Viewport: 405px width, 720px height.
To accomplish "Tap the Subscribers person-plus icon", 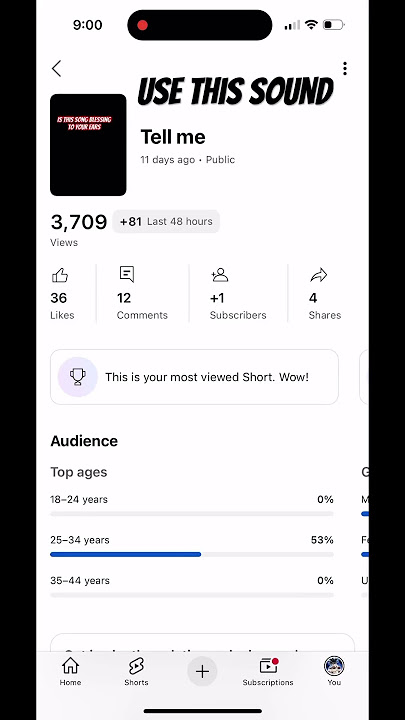I will 219,275.
